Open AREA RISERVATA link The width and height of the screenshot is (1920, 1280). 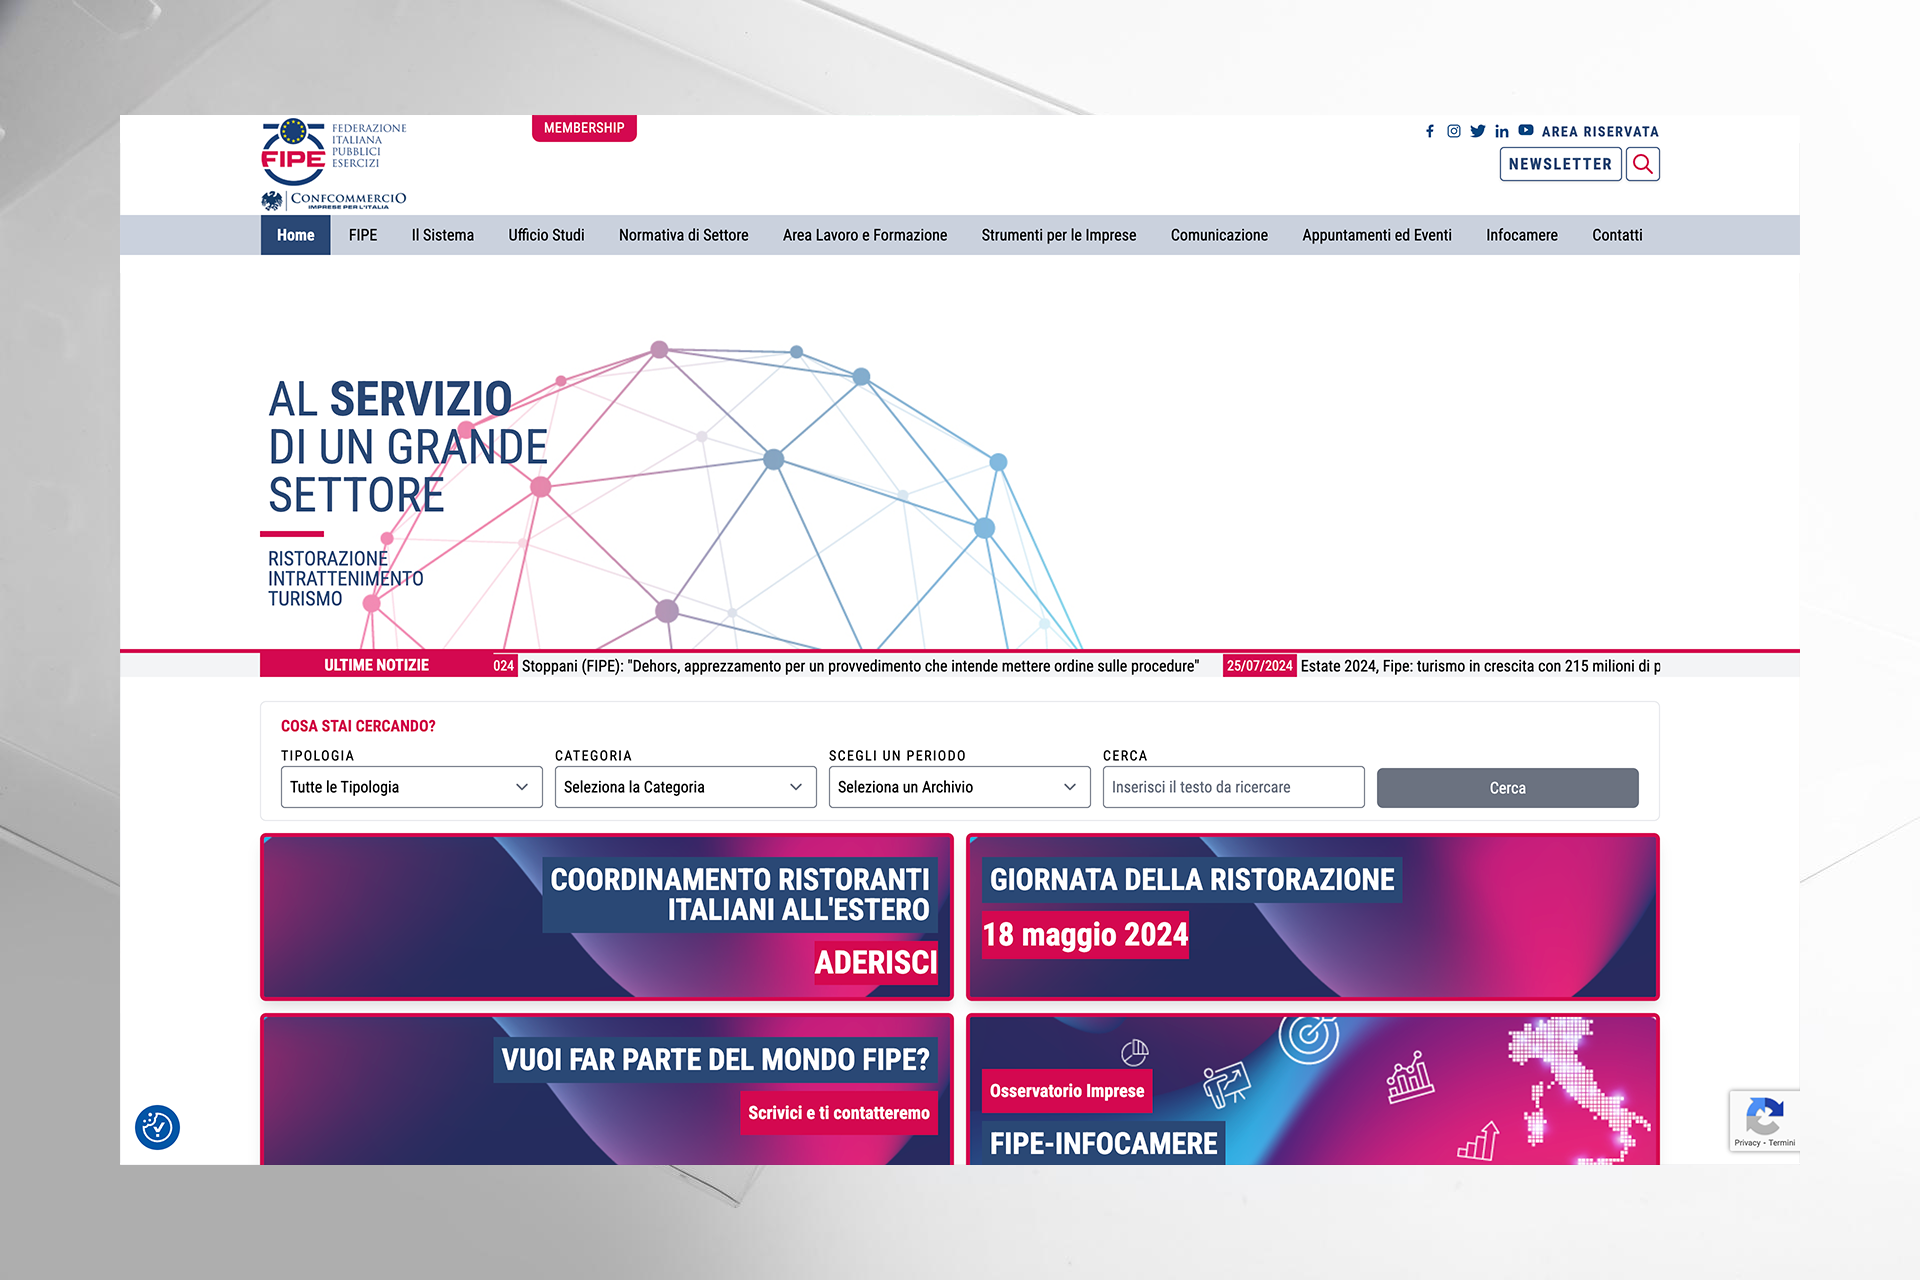[x=1600, y=132]
